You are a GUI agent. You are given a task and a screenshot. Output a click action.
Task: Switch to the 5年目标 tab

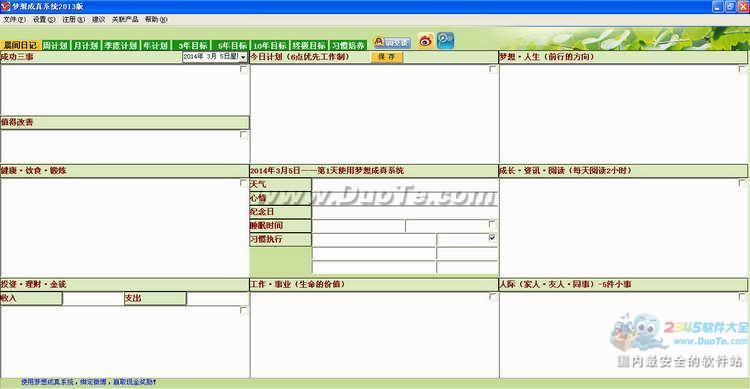point(232,45)
